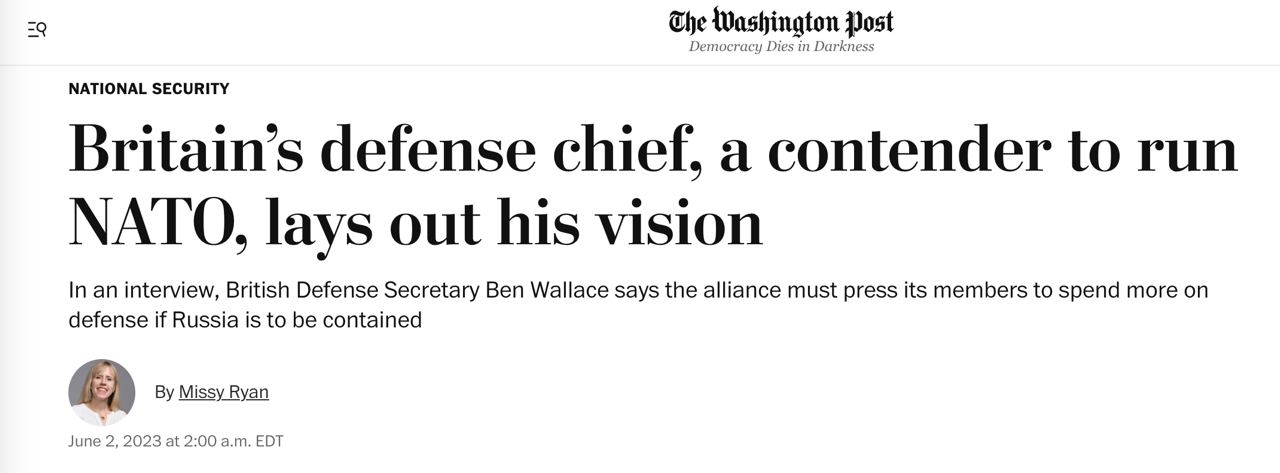The height and width of the screenshot is (473, 1280).
Task: Click the June 2, 2023 publication date
Action: pyautogui.click(x=108, y=441)
